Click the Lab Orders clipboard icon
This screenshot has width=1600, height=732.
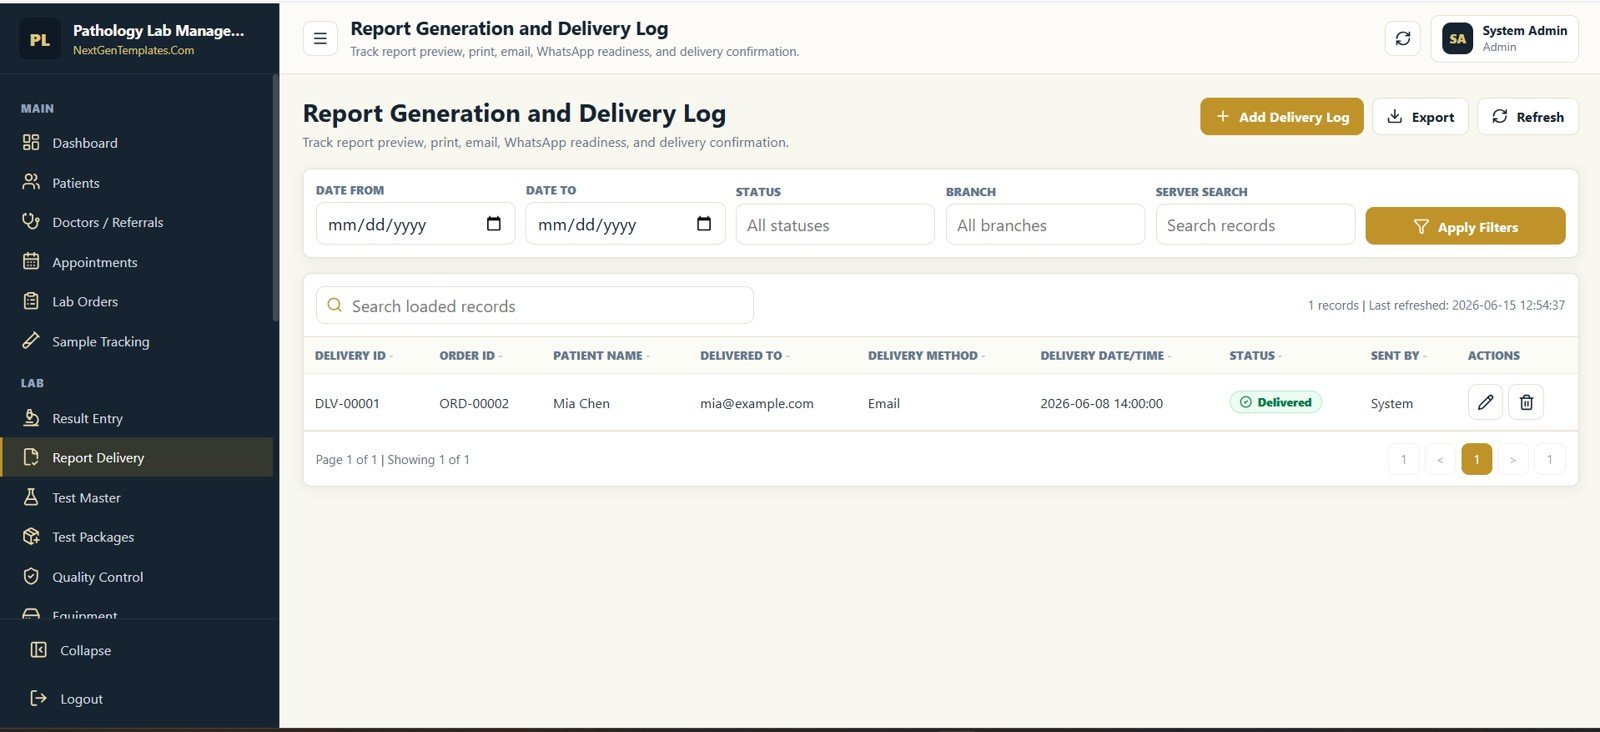[x=31, y=301]
